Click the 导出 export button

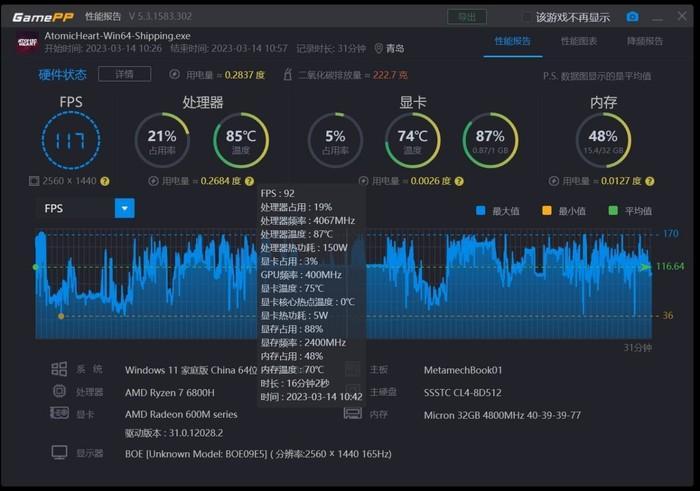[467, 17]
